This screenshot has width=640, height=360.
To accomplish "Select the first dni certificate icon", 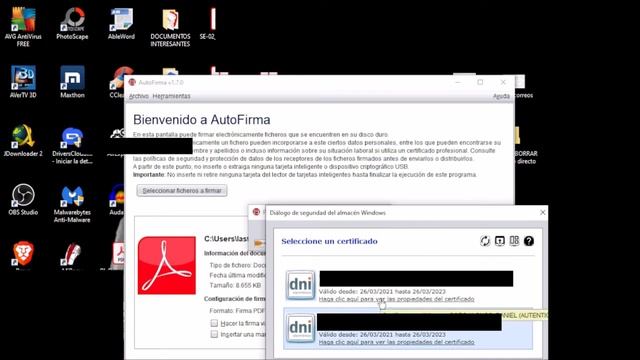I will [x=300, y=285].
